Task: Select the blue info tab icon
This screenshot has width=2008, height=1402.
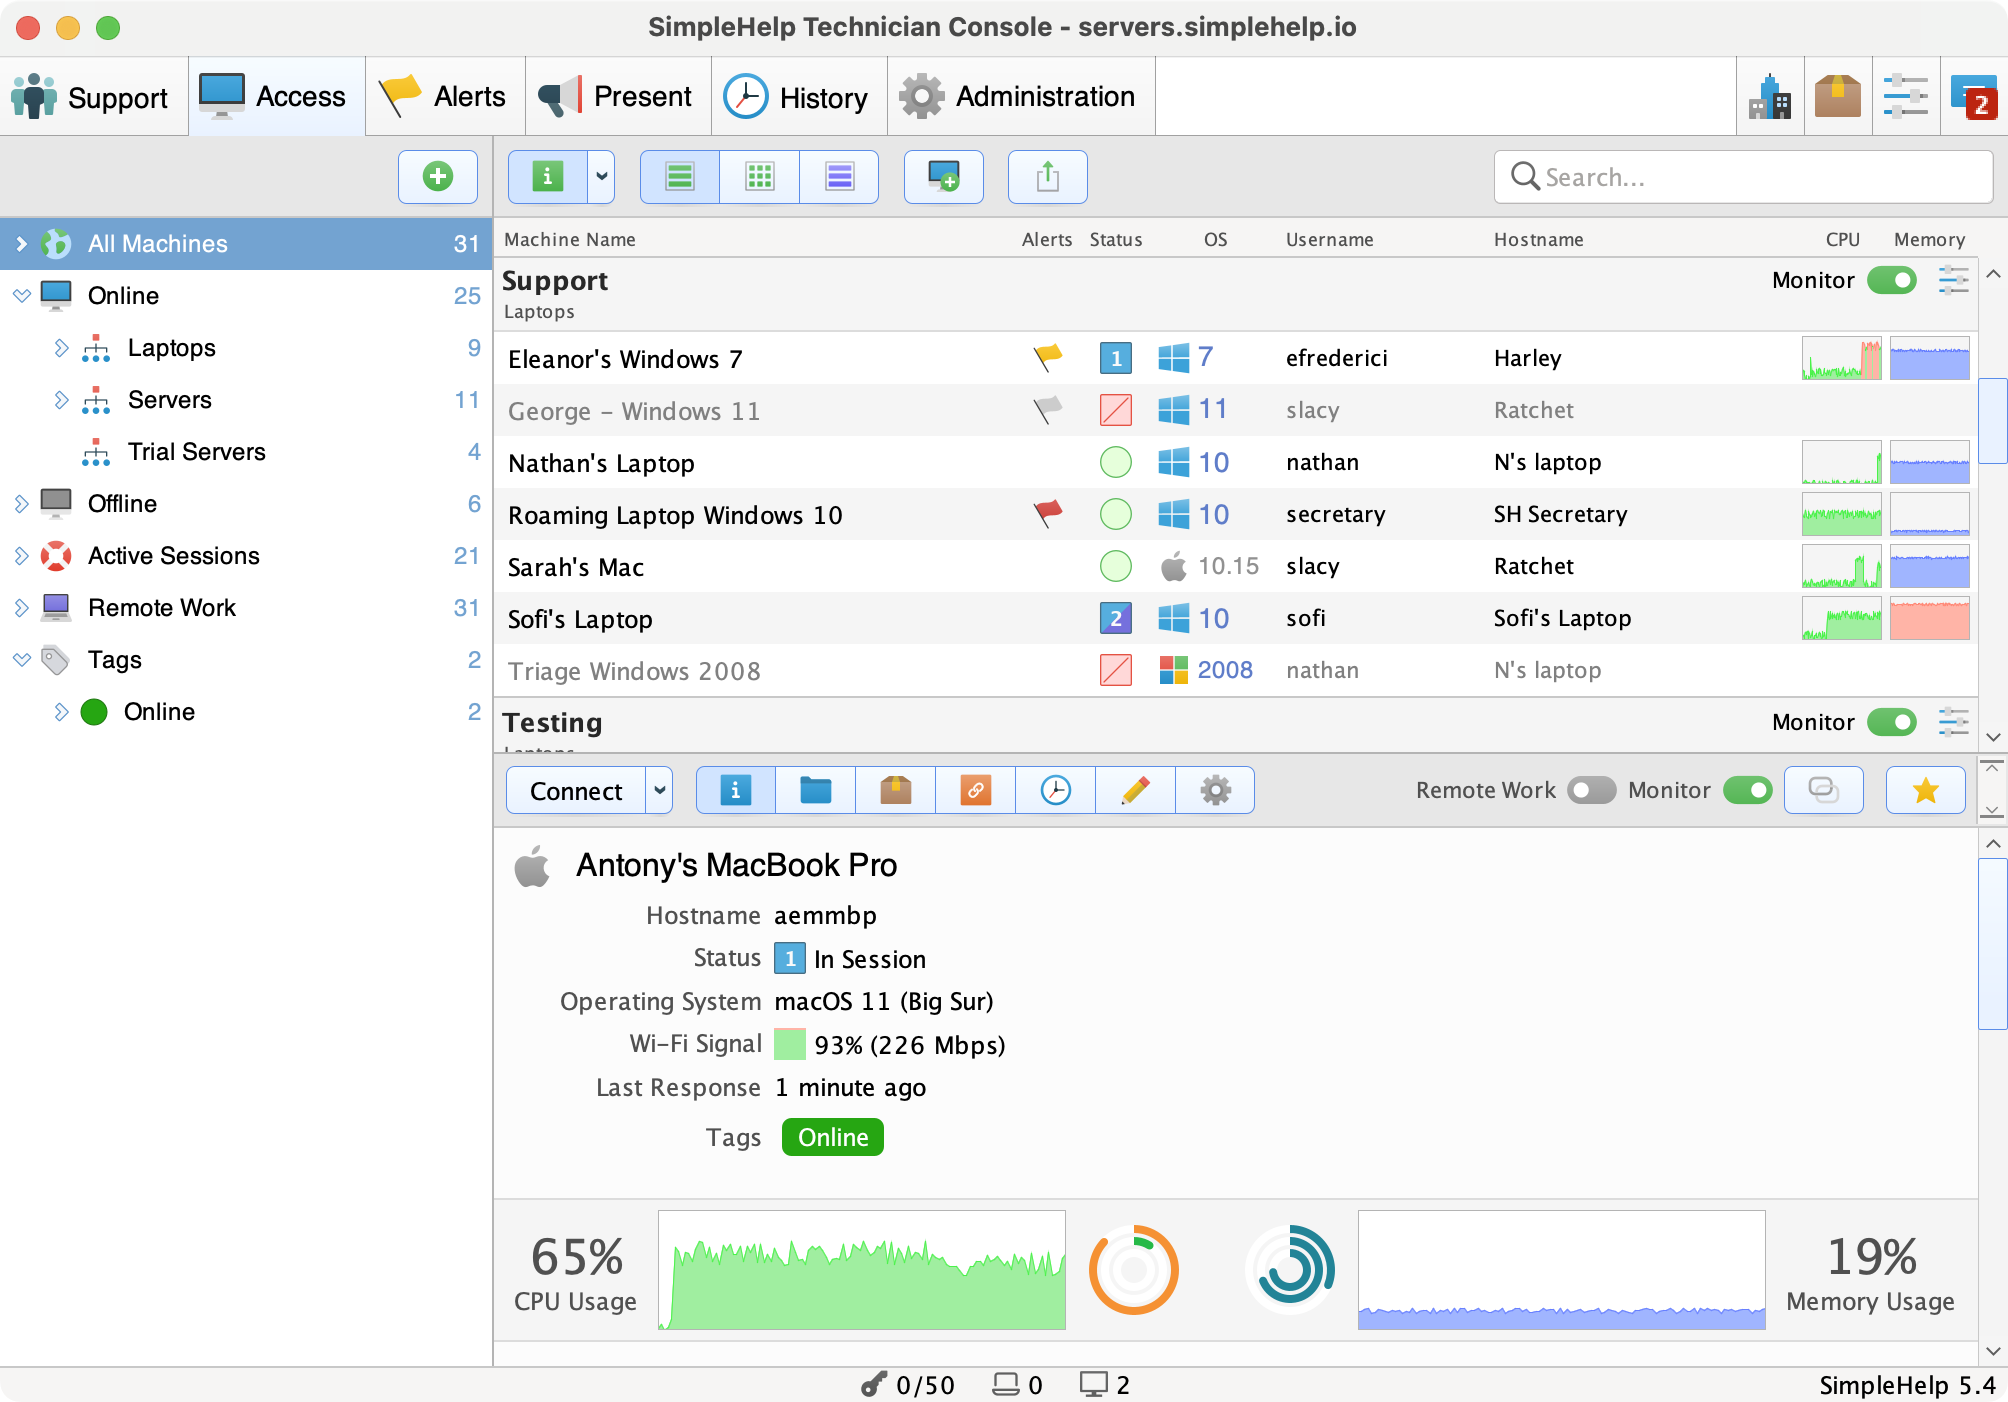Action: [x=736, y=791]
